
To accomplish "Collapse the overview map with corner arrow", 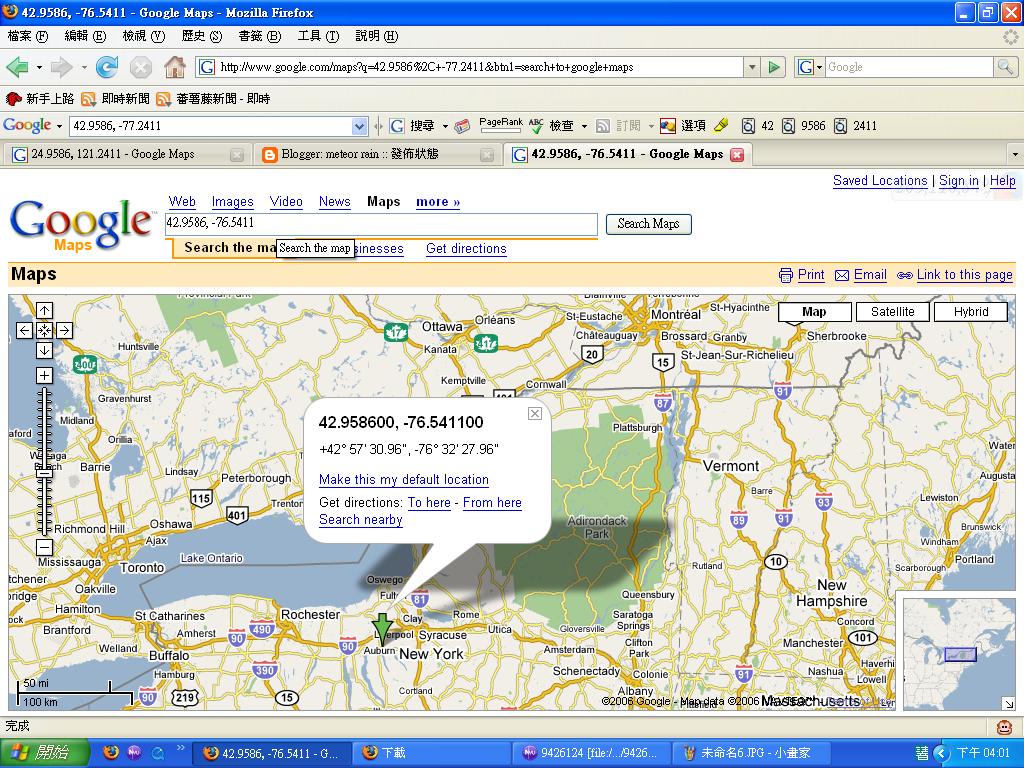I will click(1009, 703).
